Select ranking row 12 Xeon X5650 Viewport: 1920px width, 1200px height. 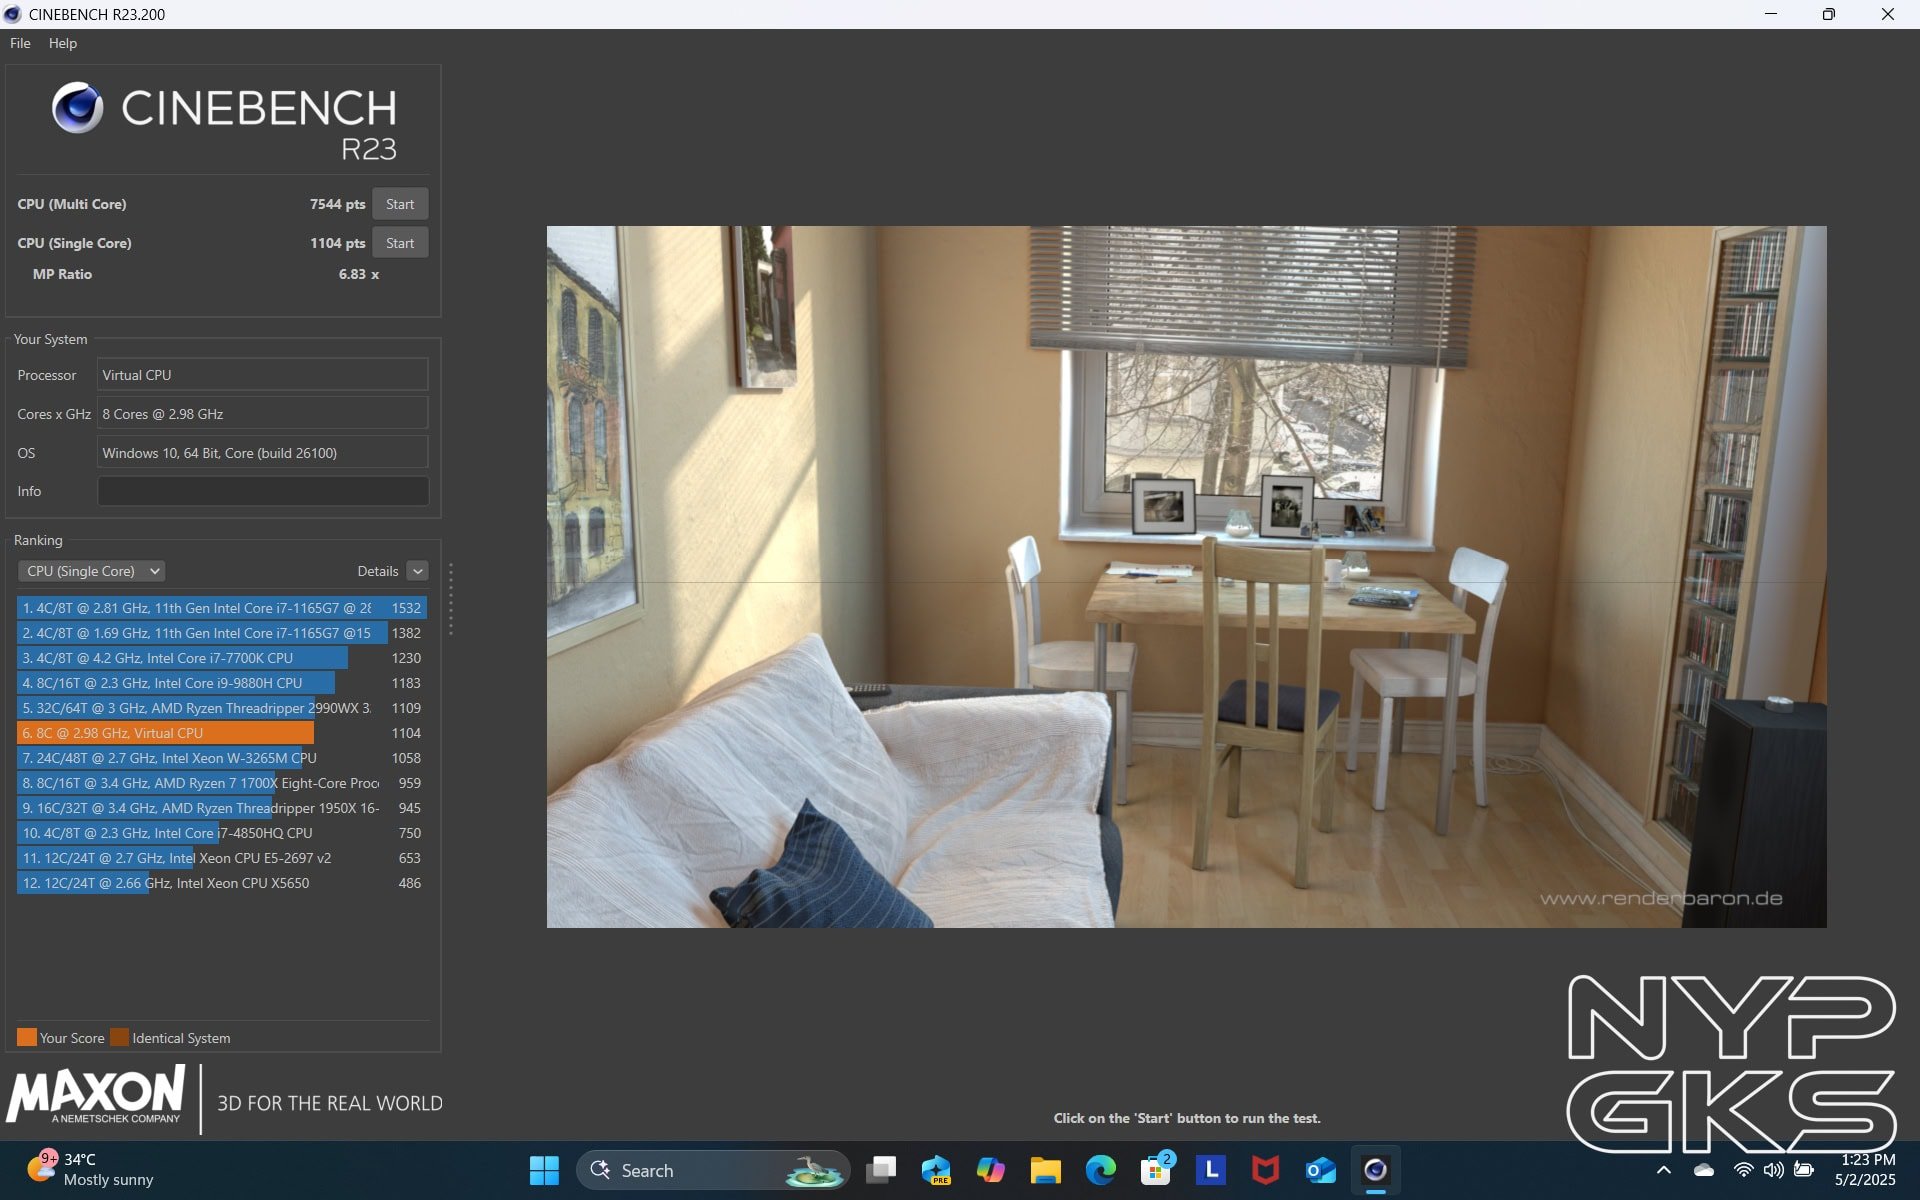point(222,883)
